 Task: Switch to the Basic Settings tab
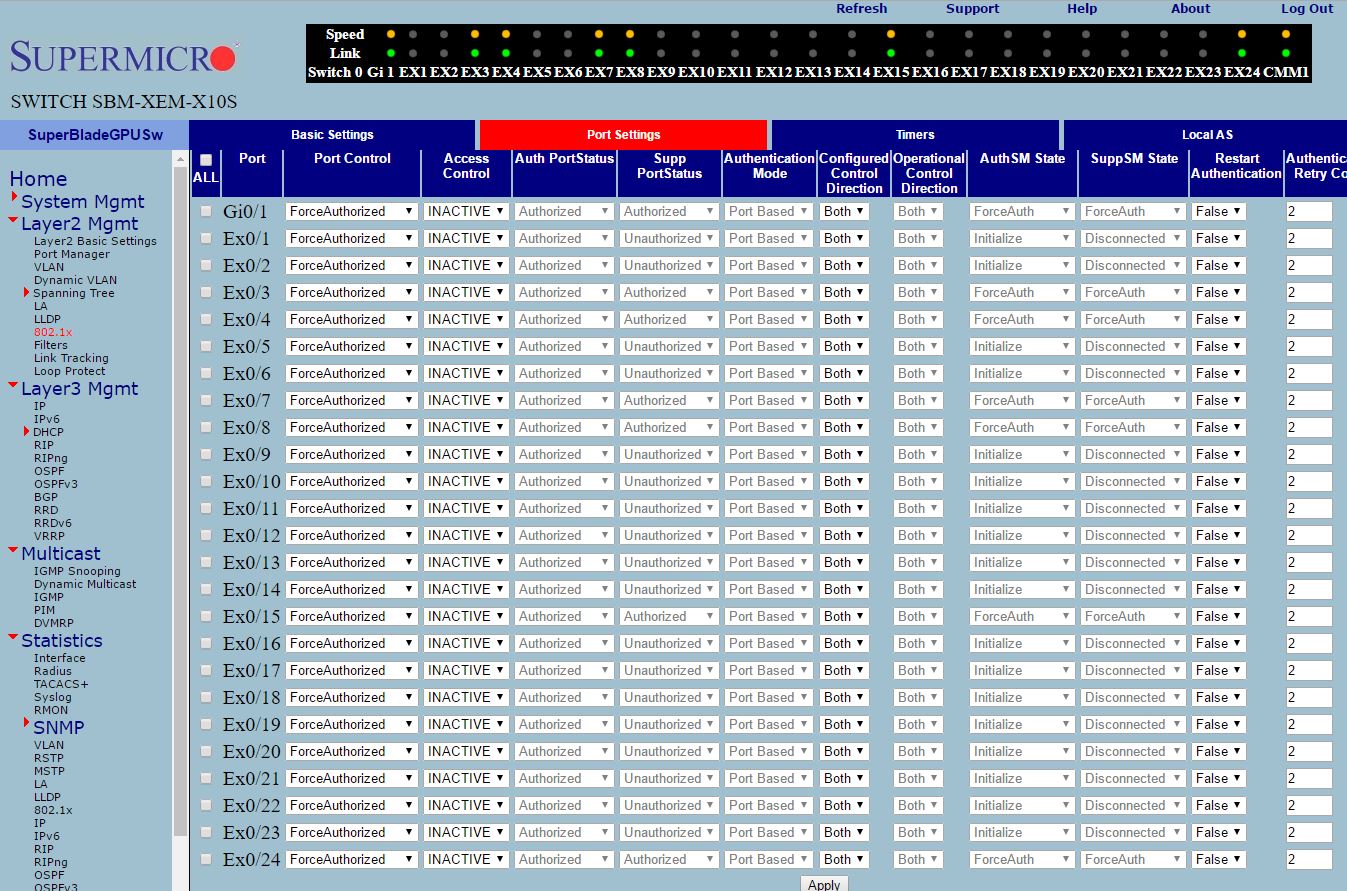(332, 134)
